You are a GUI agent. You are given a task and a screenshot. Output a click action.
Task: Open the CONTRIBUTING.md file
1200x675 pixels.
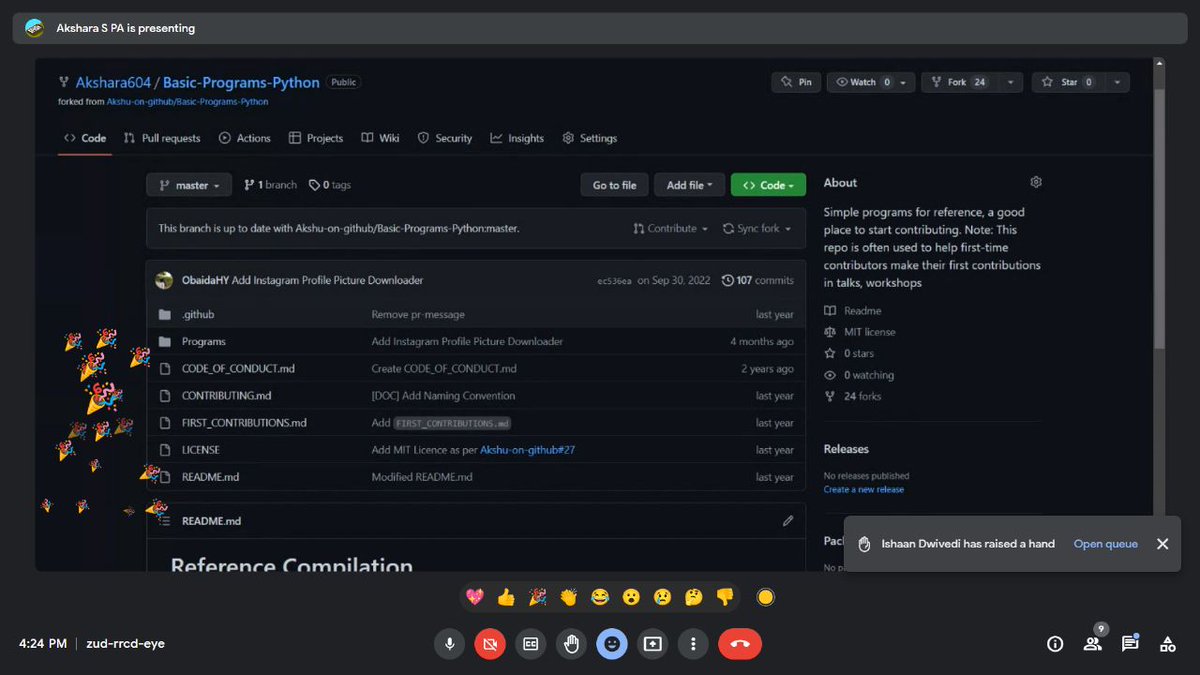pos(226,395)
